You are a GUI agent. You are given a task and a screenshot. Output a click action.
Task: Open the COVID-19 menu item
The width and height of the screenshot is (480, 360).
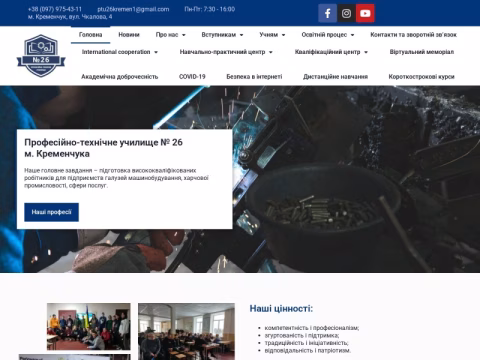click(192, 77)
